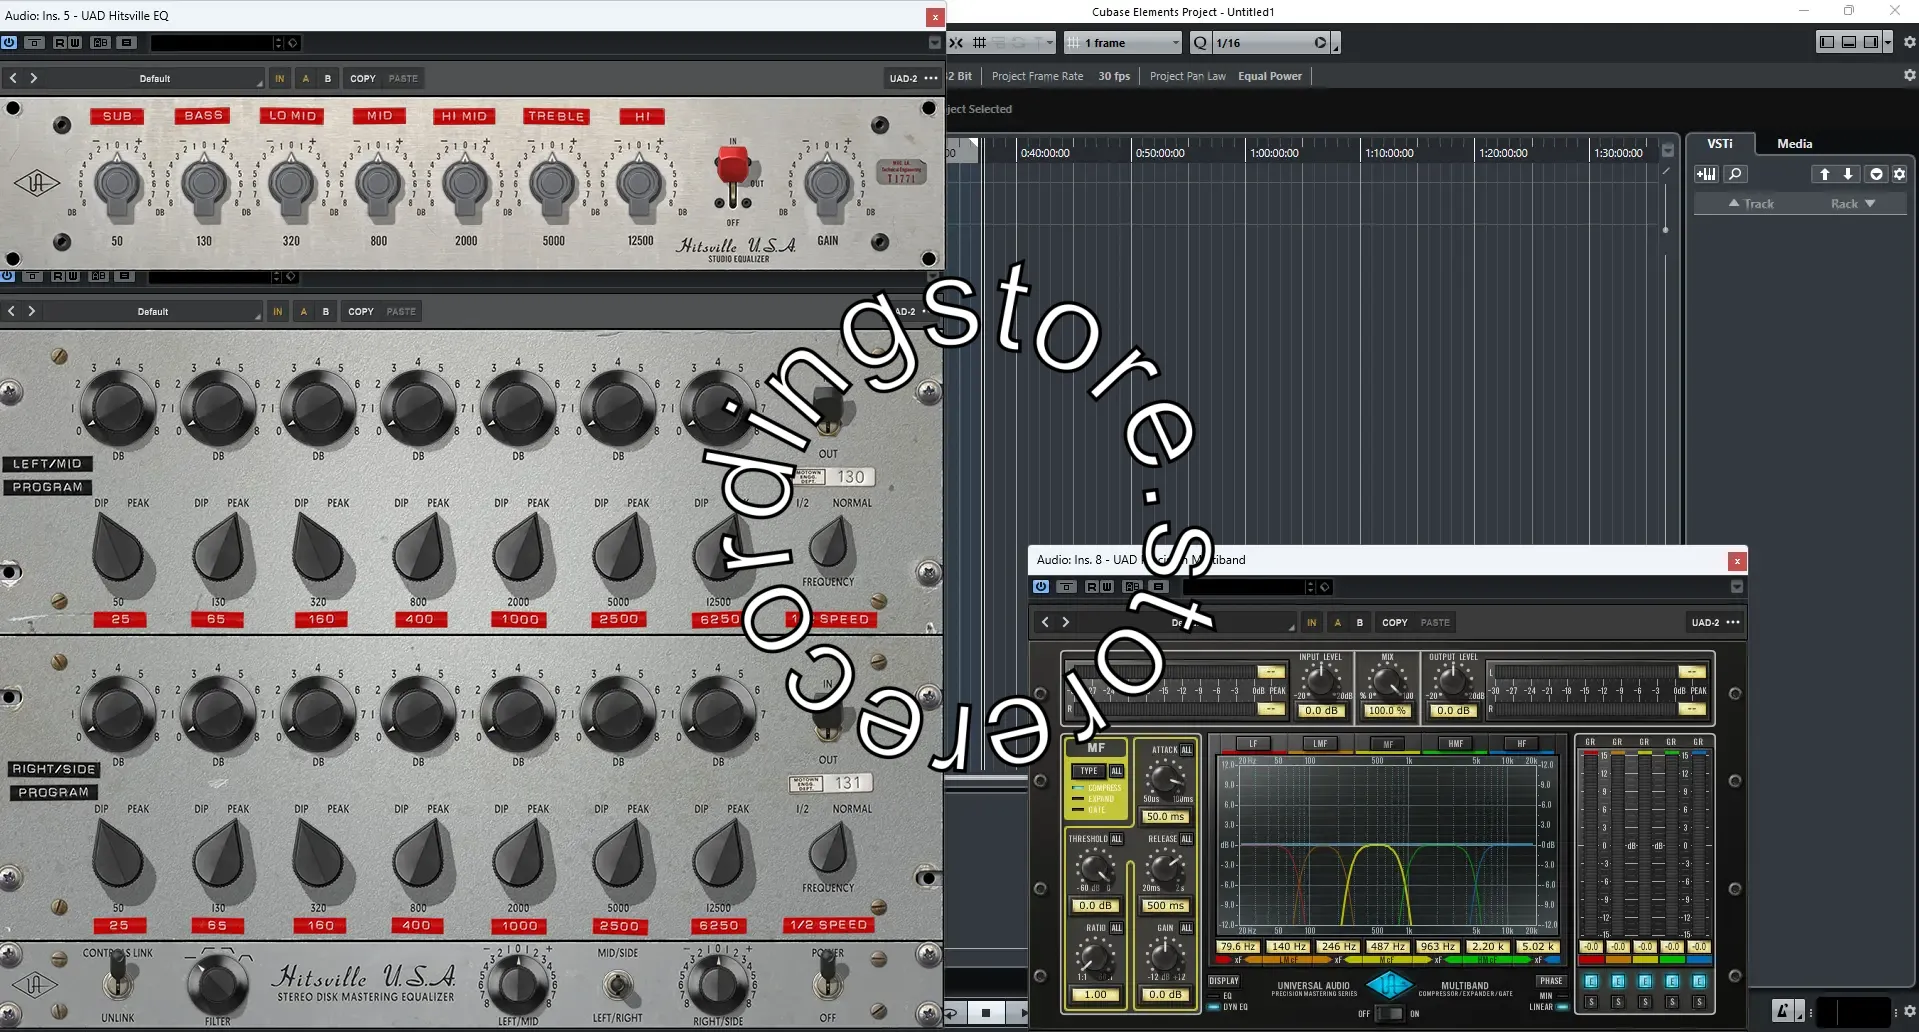The height and width of the screenshot is (1032, 1919).
Task: Click snap-to-zero-crossing icon in Cubase toolbar
Action: coord(956,43)
